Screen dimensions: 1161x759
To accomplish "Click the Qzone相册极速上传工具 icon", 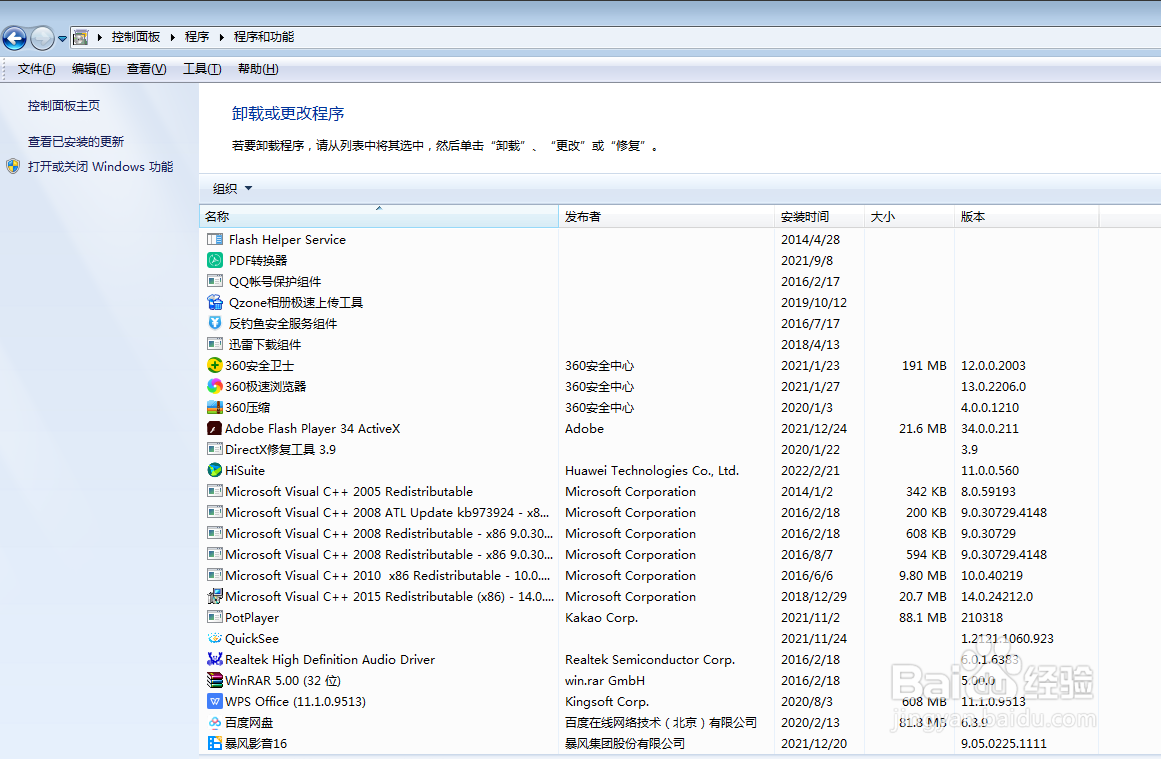I will tap(215, 302).
